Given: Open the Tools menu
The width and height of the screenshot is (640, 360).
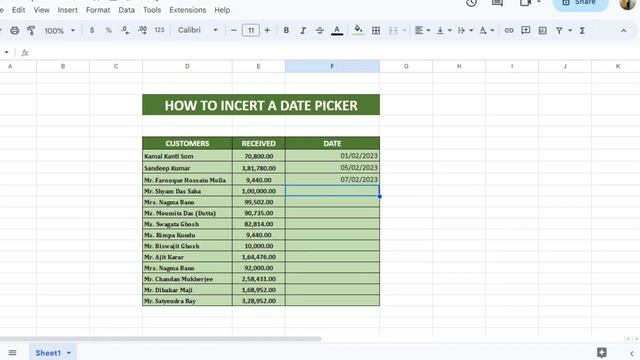Looking at the screenshot, I should [152, 10].
